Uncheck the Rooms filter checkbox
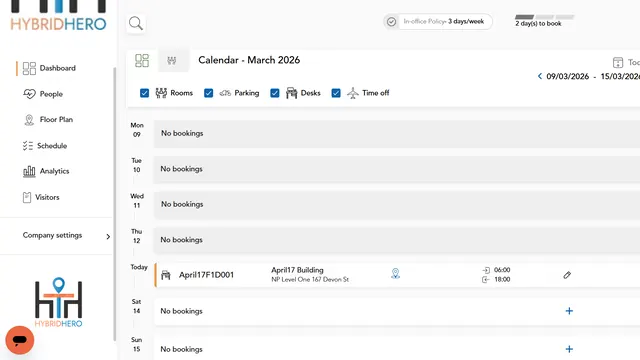Image resolution: width=640 pixels, height=360 pixels. 144,93
